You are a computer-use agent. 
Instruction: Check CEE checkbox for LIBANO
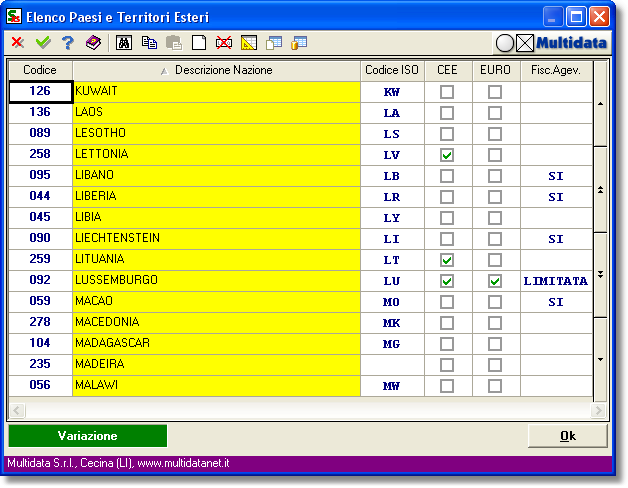[x=447, y=176]
